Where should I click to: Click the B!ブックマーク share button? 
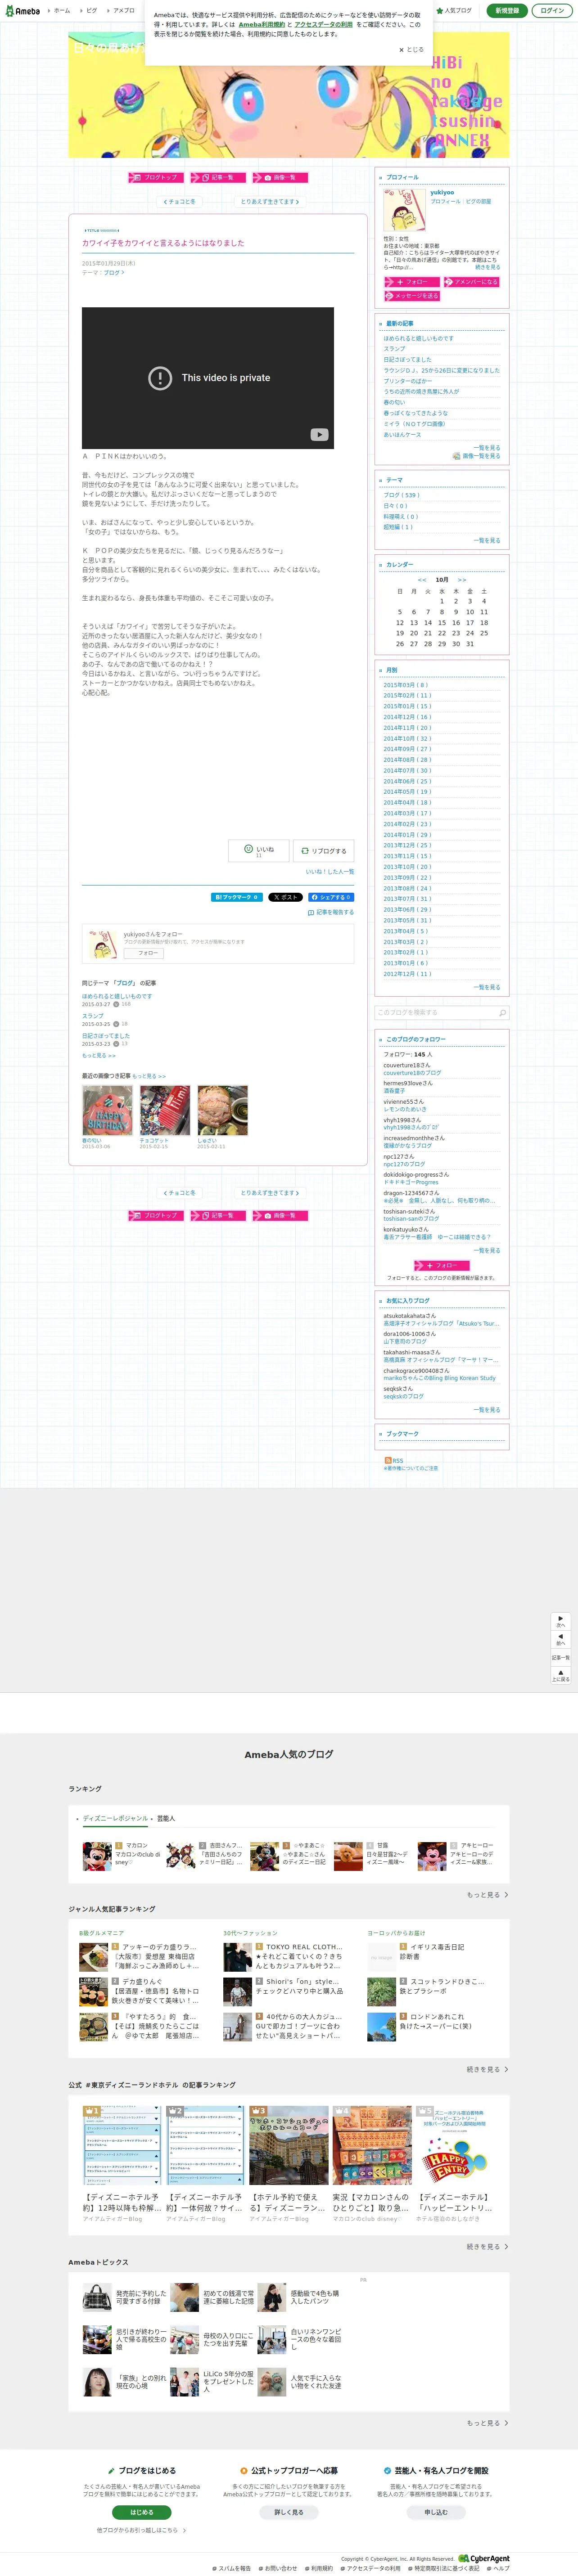(x=237, y=897)
